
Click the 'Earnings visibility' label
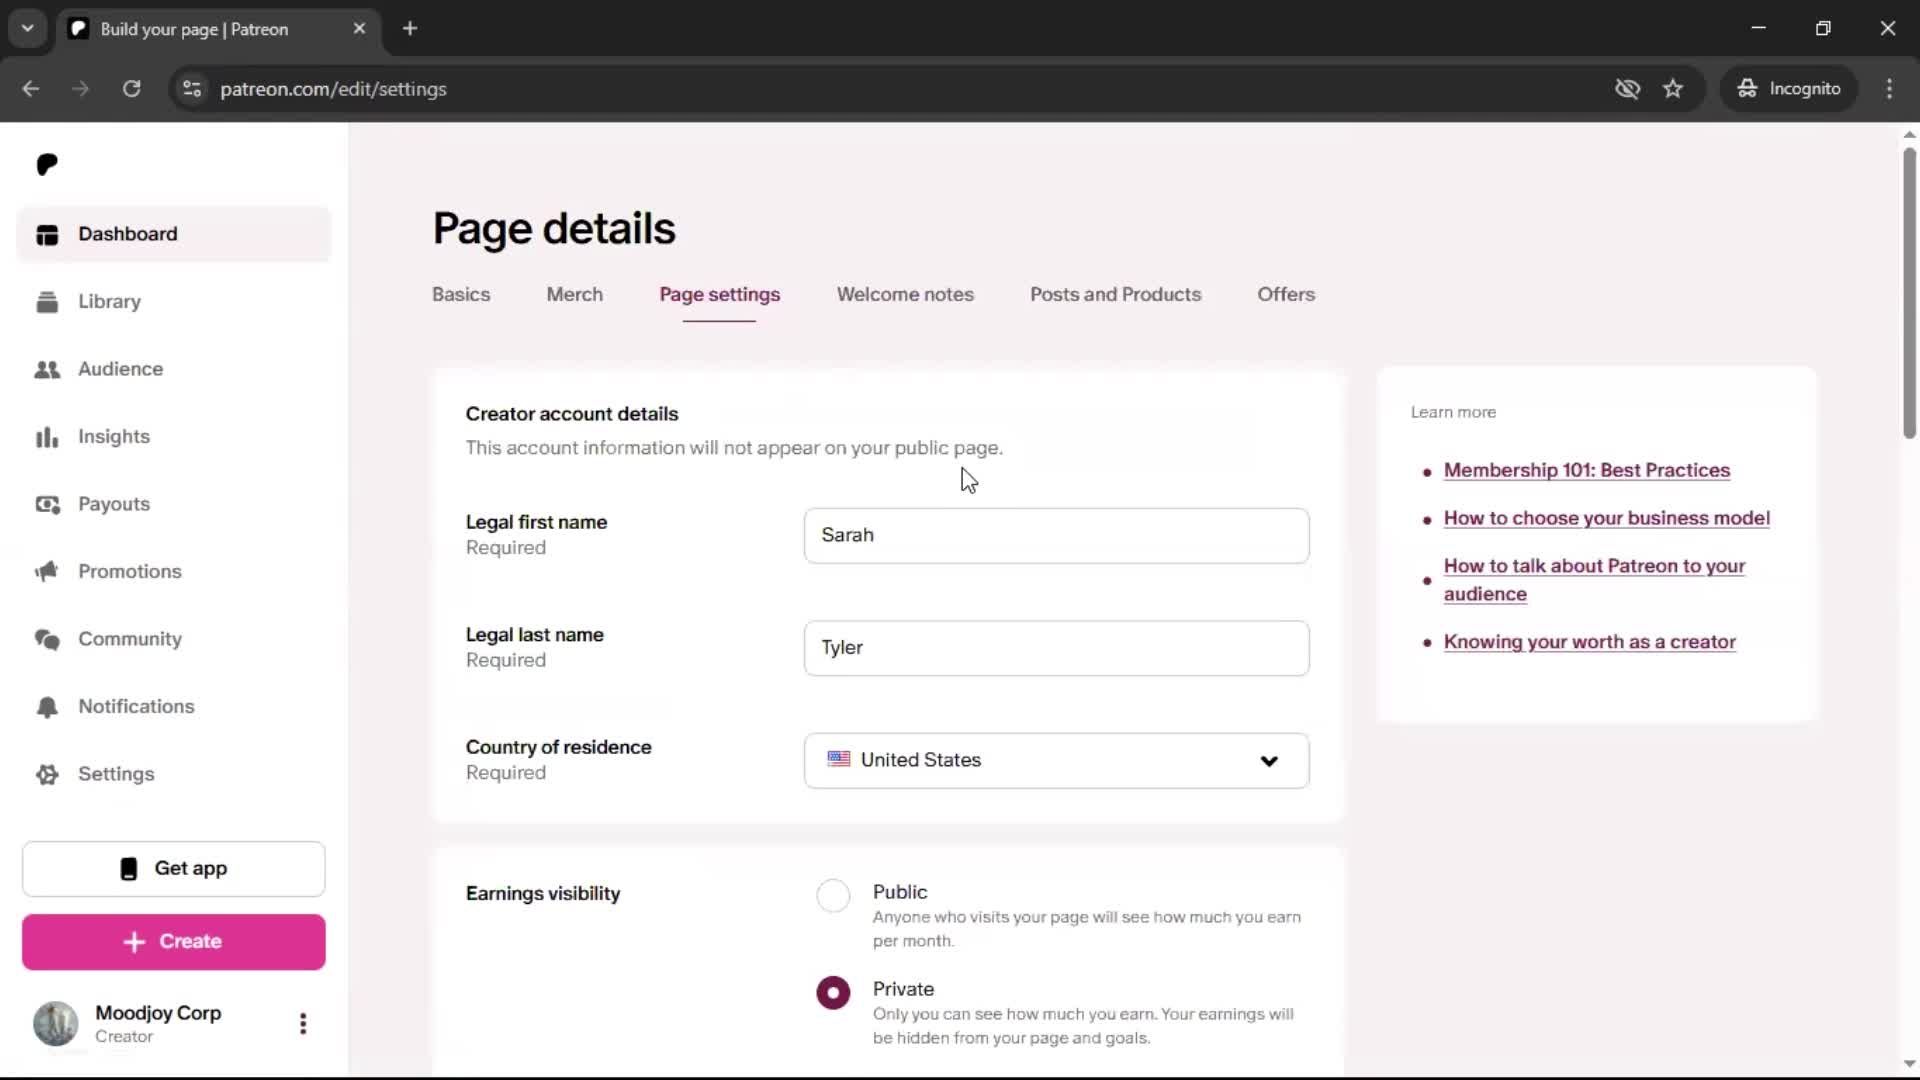click(542, 894)
